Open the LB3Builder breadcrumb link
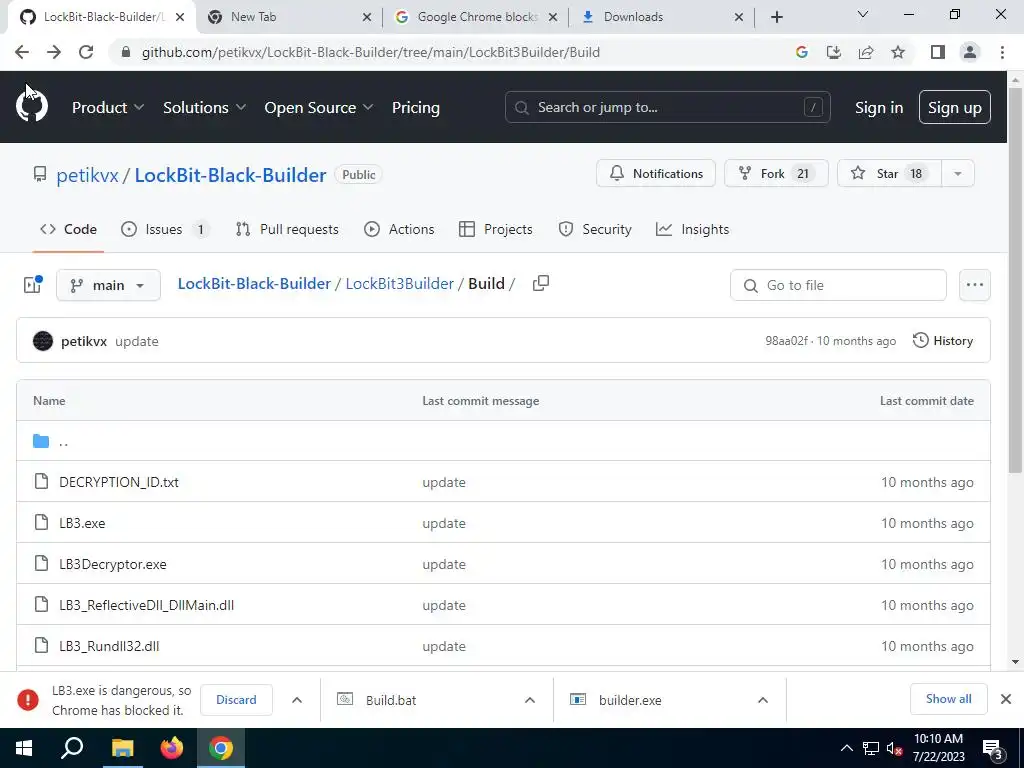 400,283
